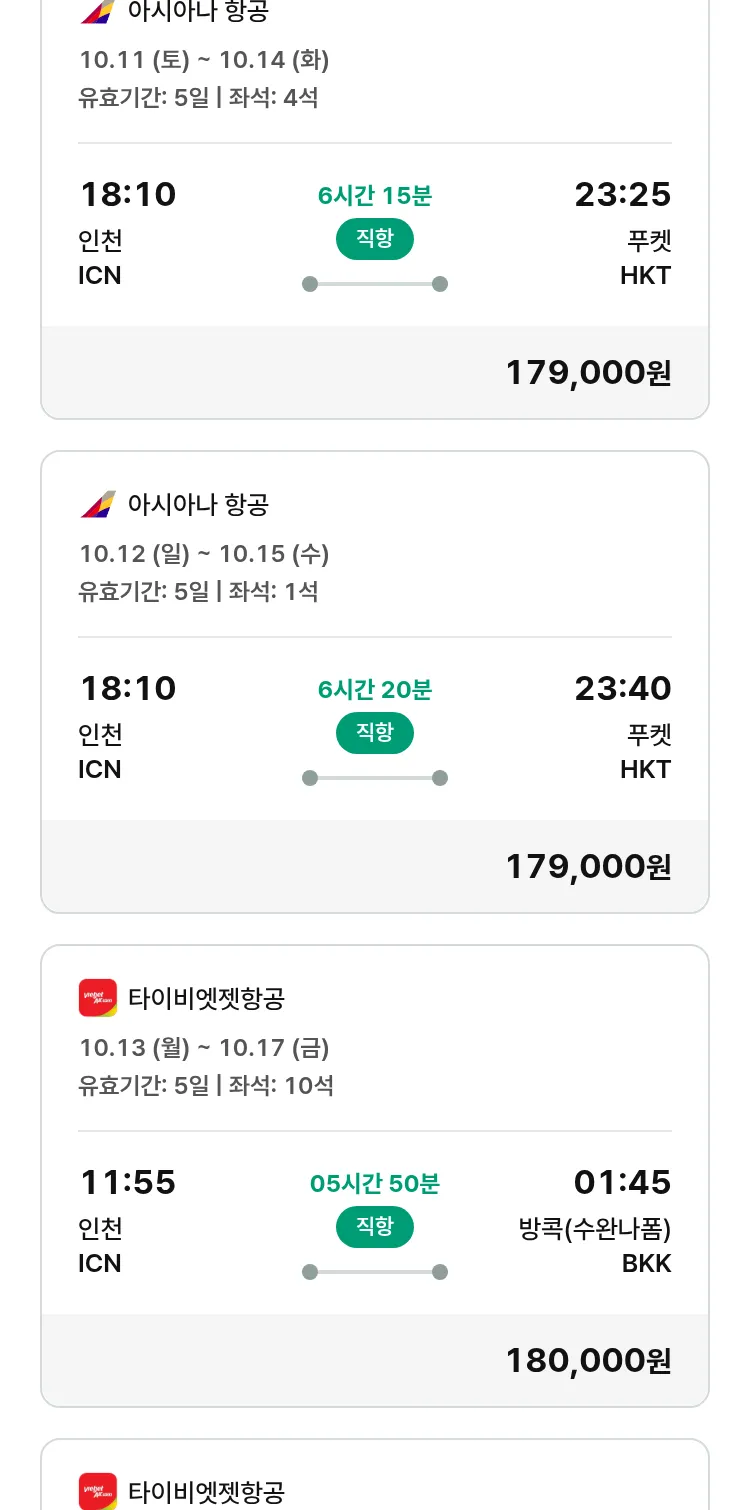Click the 23:40 Phuket arrival time

622,688
